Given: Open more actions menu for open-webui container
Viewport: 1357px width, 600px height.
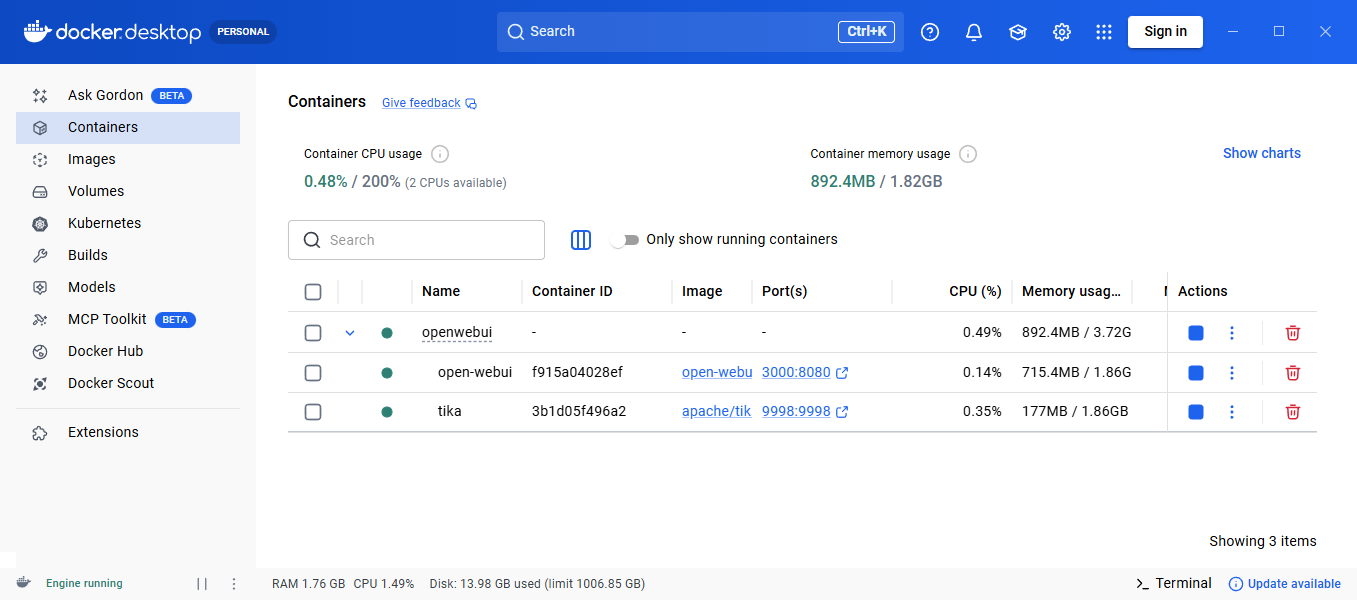Looking at the screenshot, I should point(1232,373).
